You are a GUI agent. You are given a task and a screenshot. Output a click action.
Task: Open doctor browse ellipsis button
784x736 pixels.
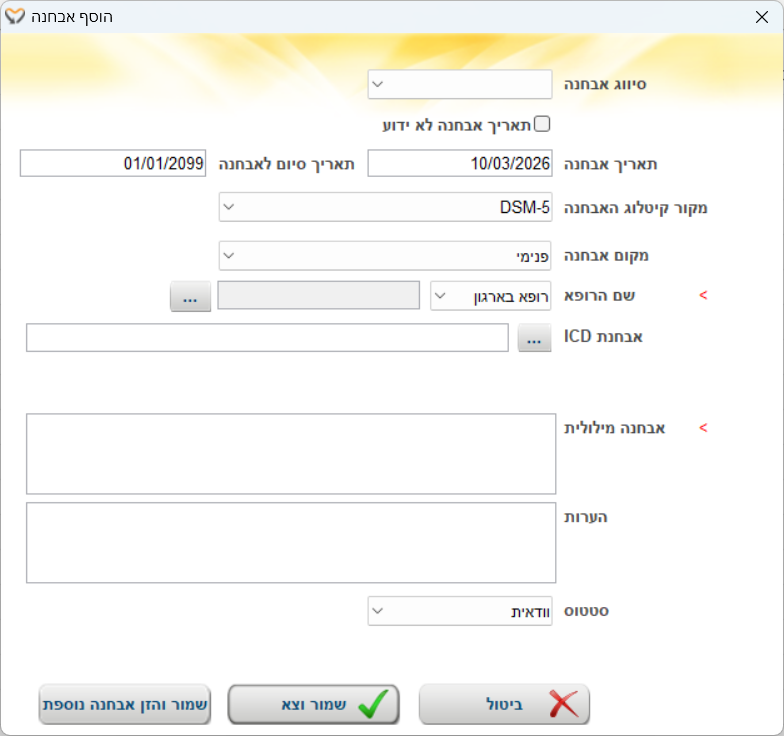pyautogui.click(x=190, y=296)
